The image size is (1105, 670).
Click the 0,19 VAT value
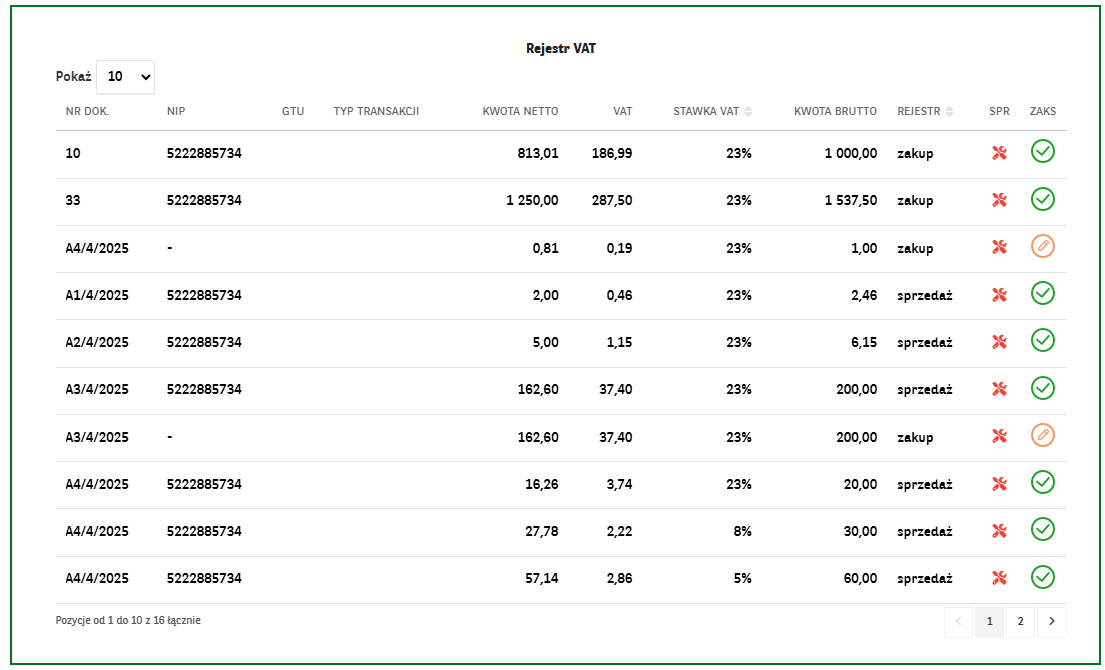[619, 248]
